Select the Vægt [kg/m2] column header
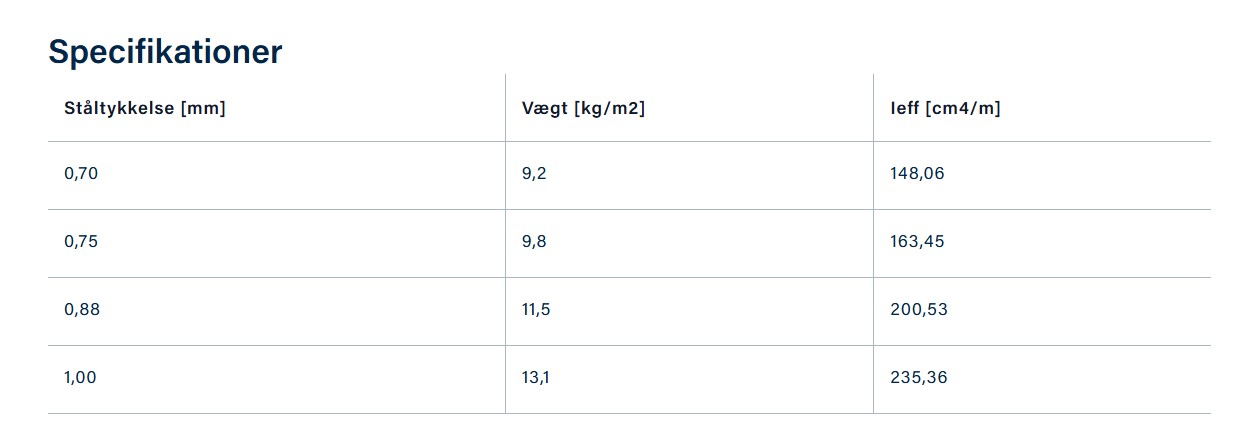 [583, 109]
